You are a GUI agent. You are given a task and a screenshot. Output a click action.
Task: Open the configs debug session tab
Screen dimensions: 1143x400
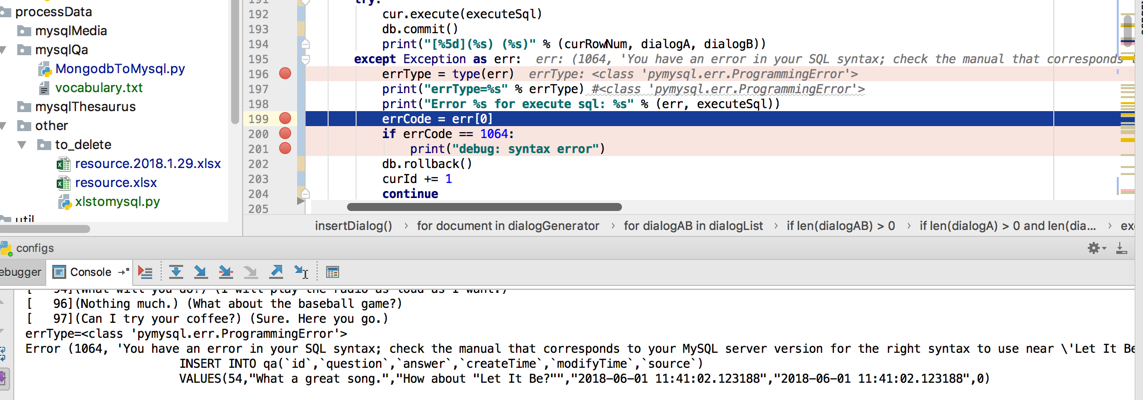point(27,248)
